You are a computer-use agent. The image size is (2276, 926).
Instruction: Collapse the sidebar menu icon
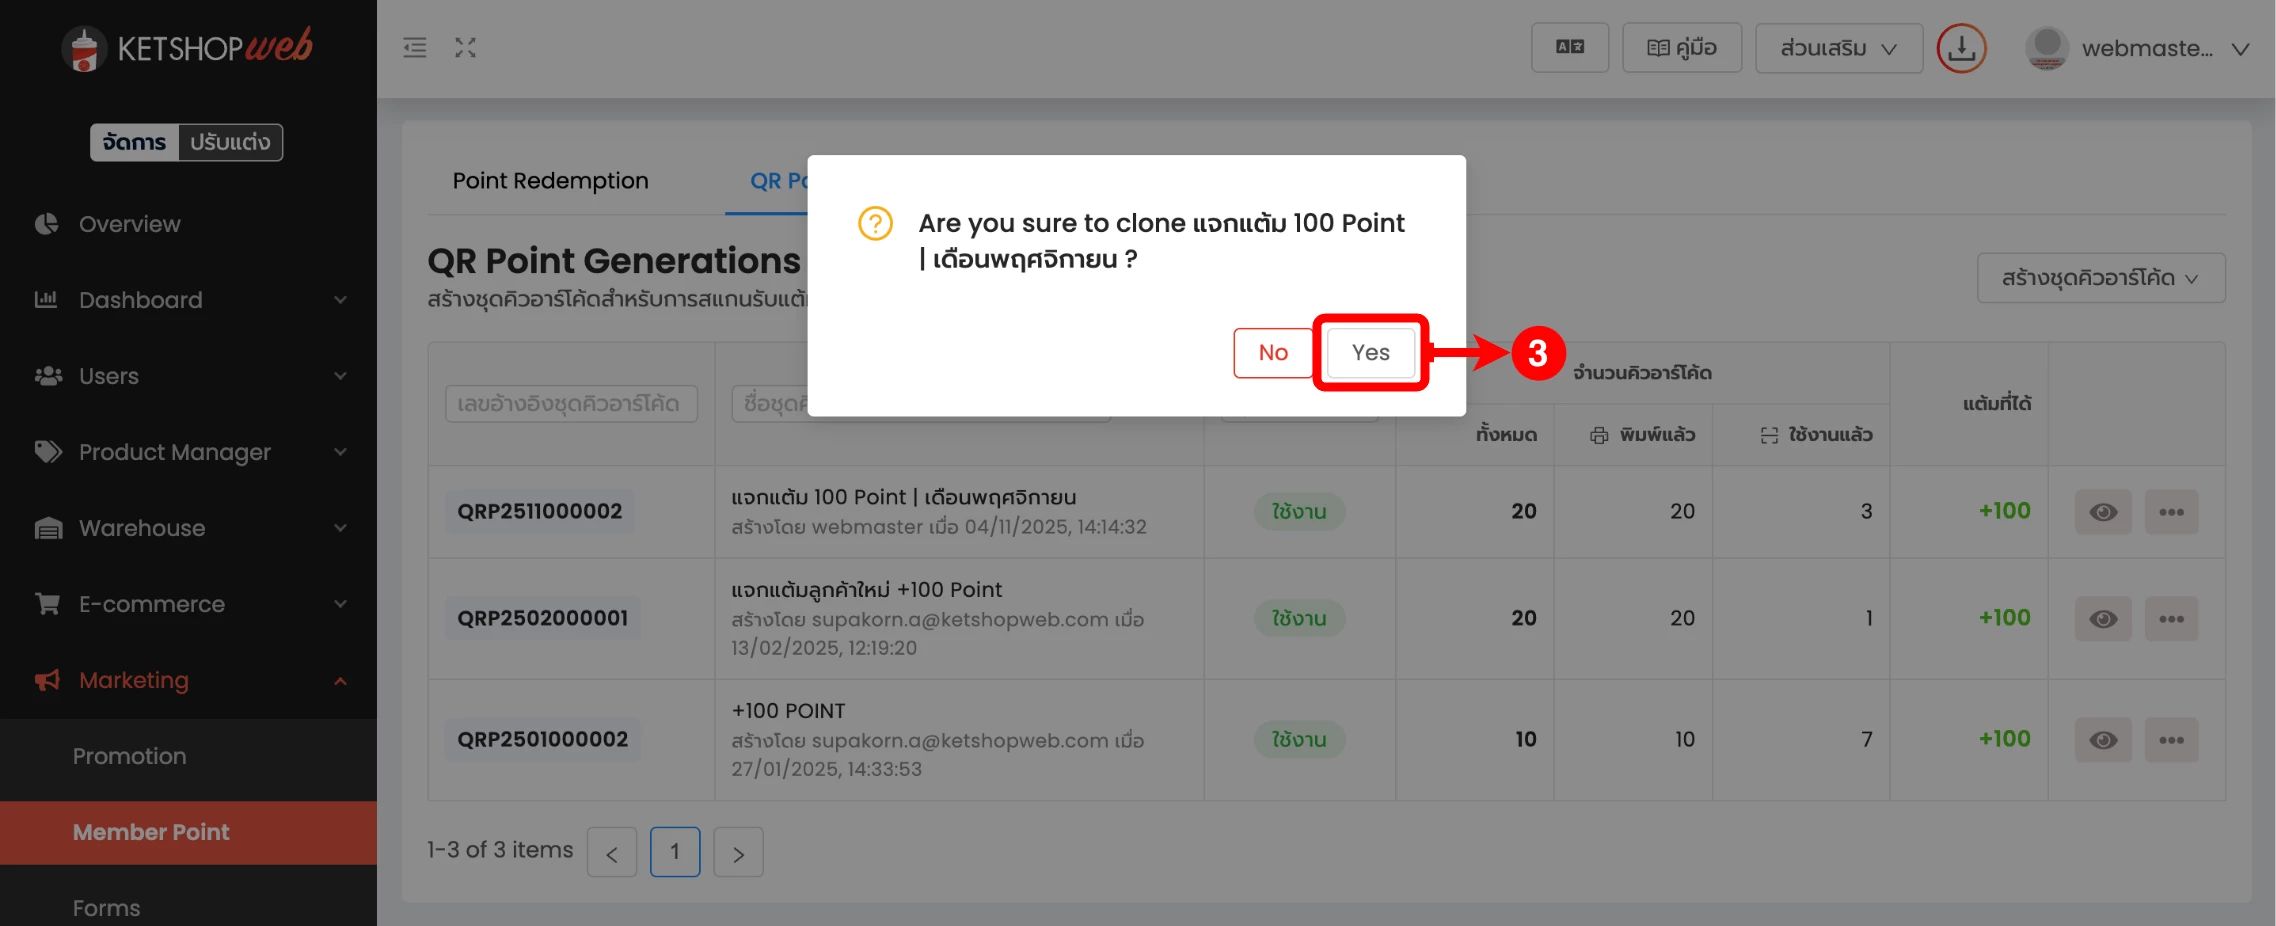[415, 48]
